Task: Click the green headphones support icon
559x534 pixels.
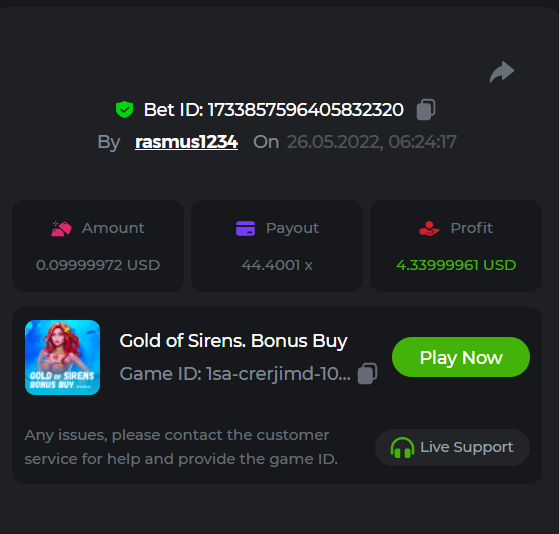Action: pos(402,447)
